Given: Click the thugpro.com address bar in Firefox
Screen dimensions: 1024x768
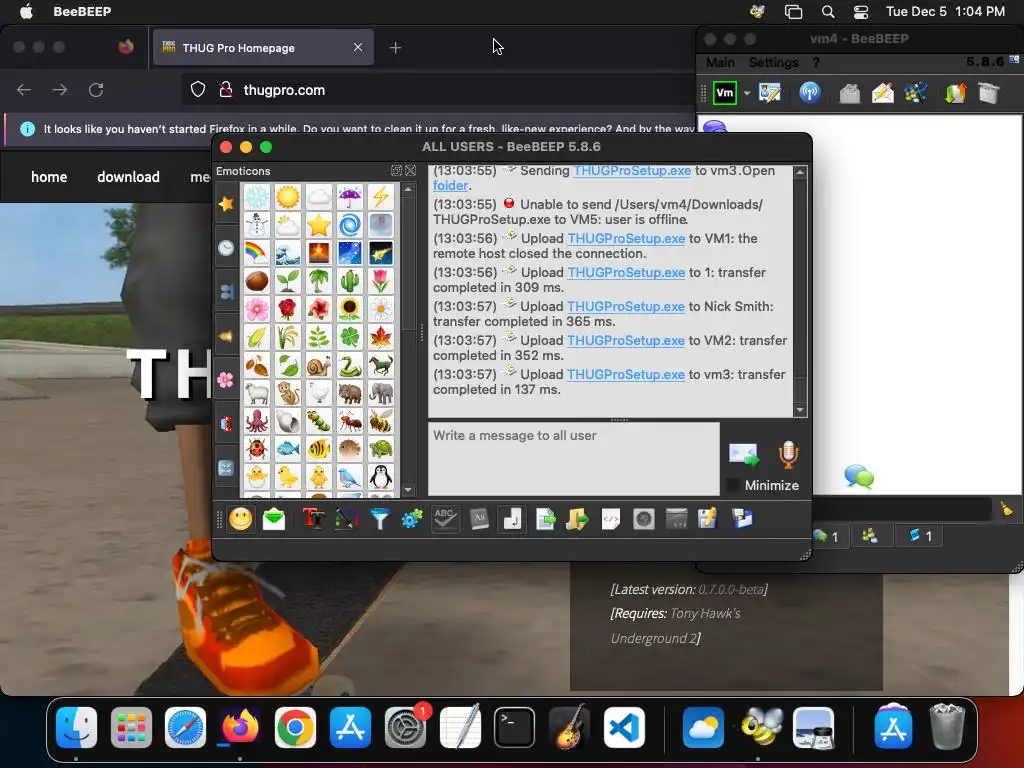Looking at the screenshot, I should (438, 90).
